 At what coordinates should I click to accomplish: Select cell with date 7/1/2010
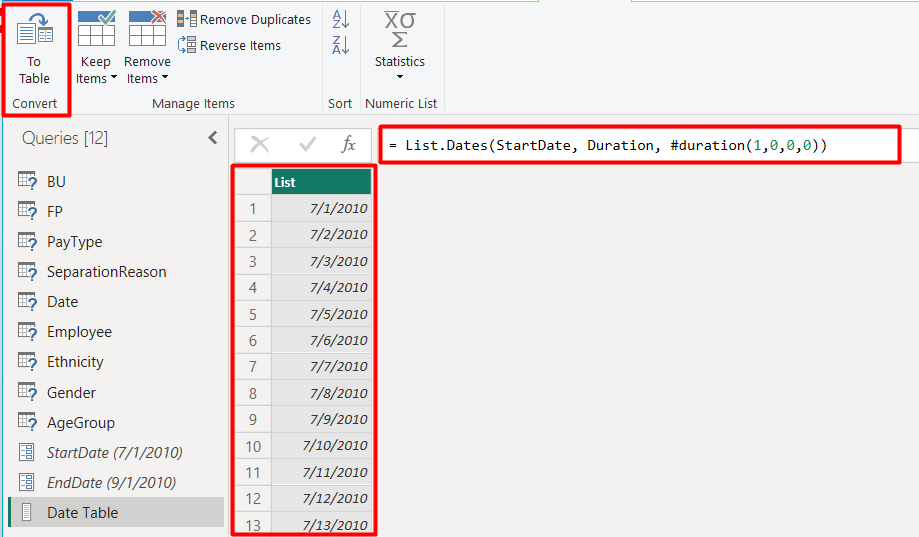[321, 208]
